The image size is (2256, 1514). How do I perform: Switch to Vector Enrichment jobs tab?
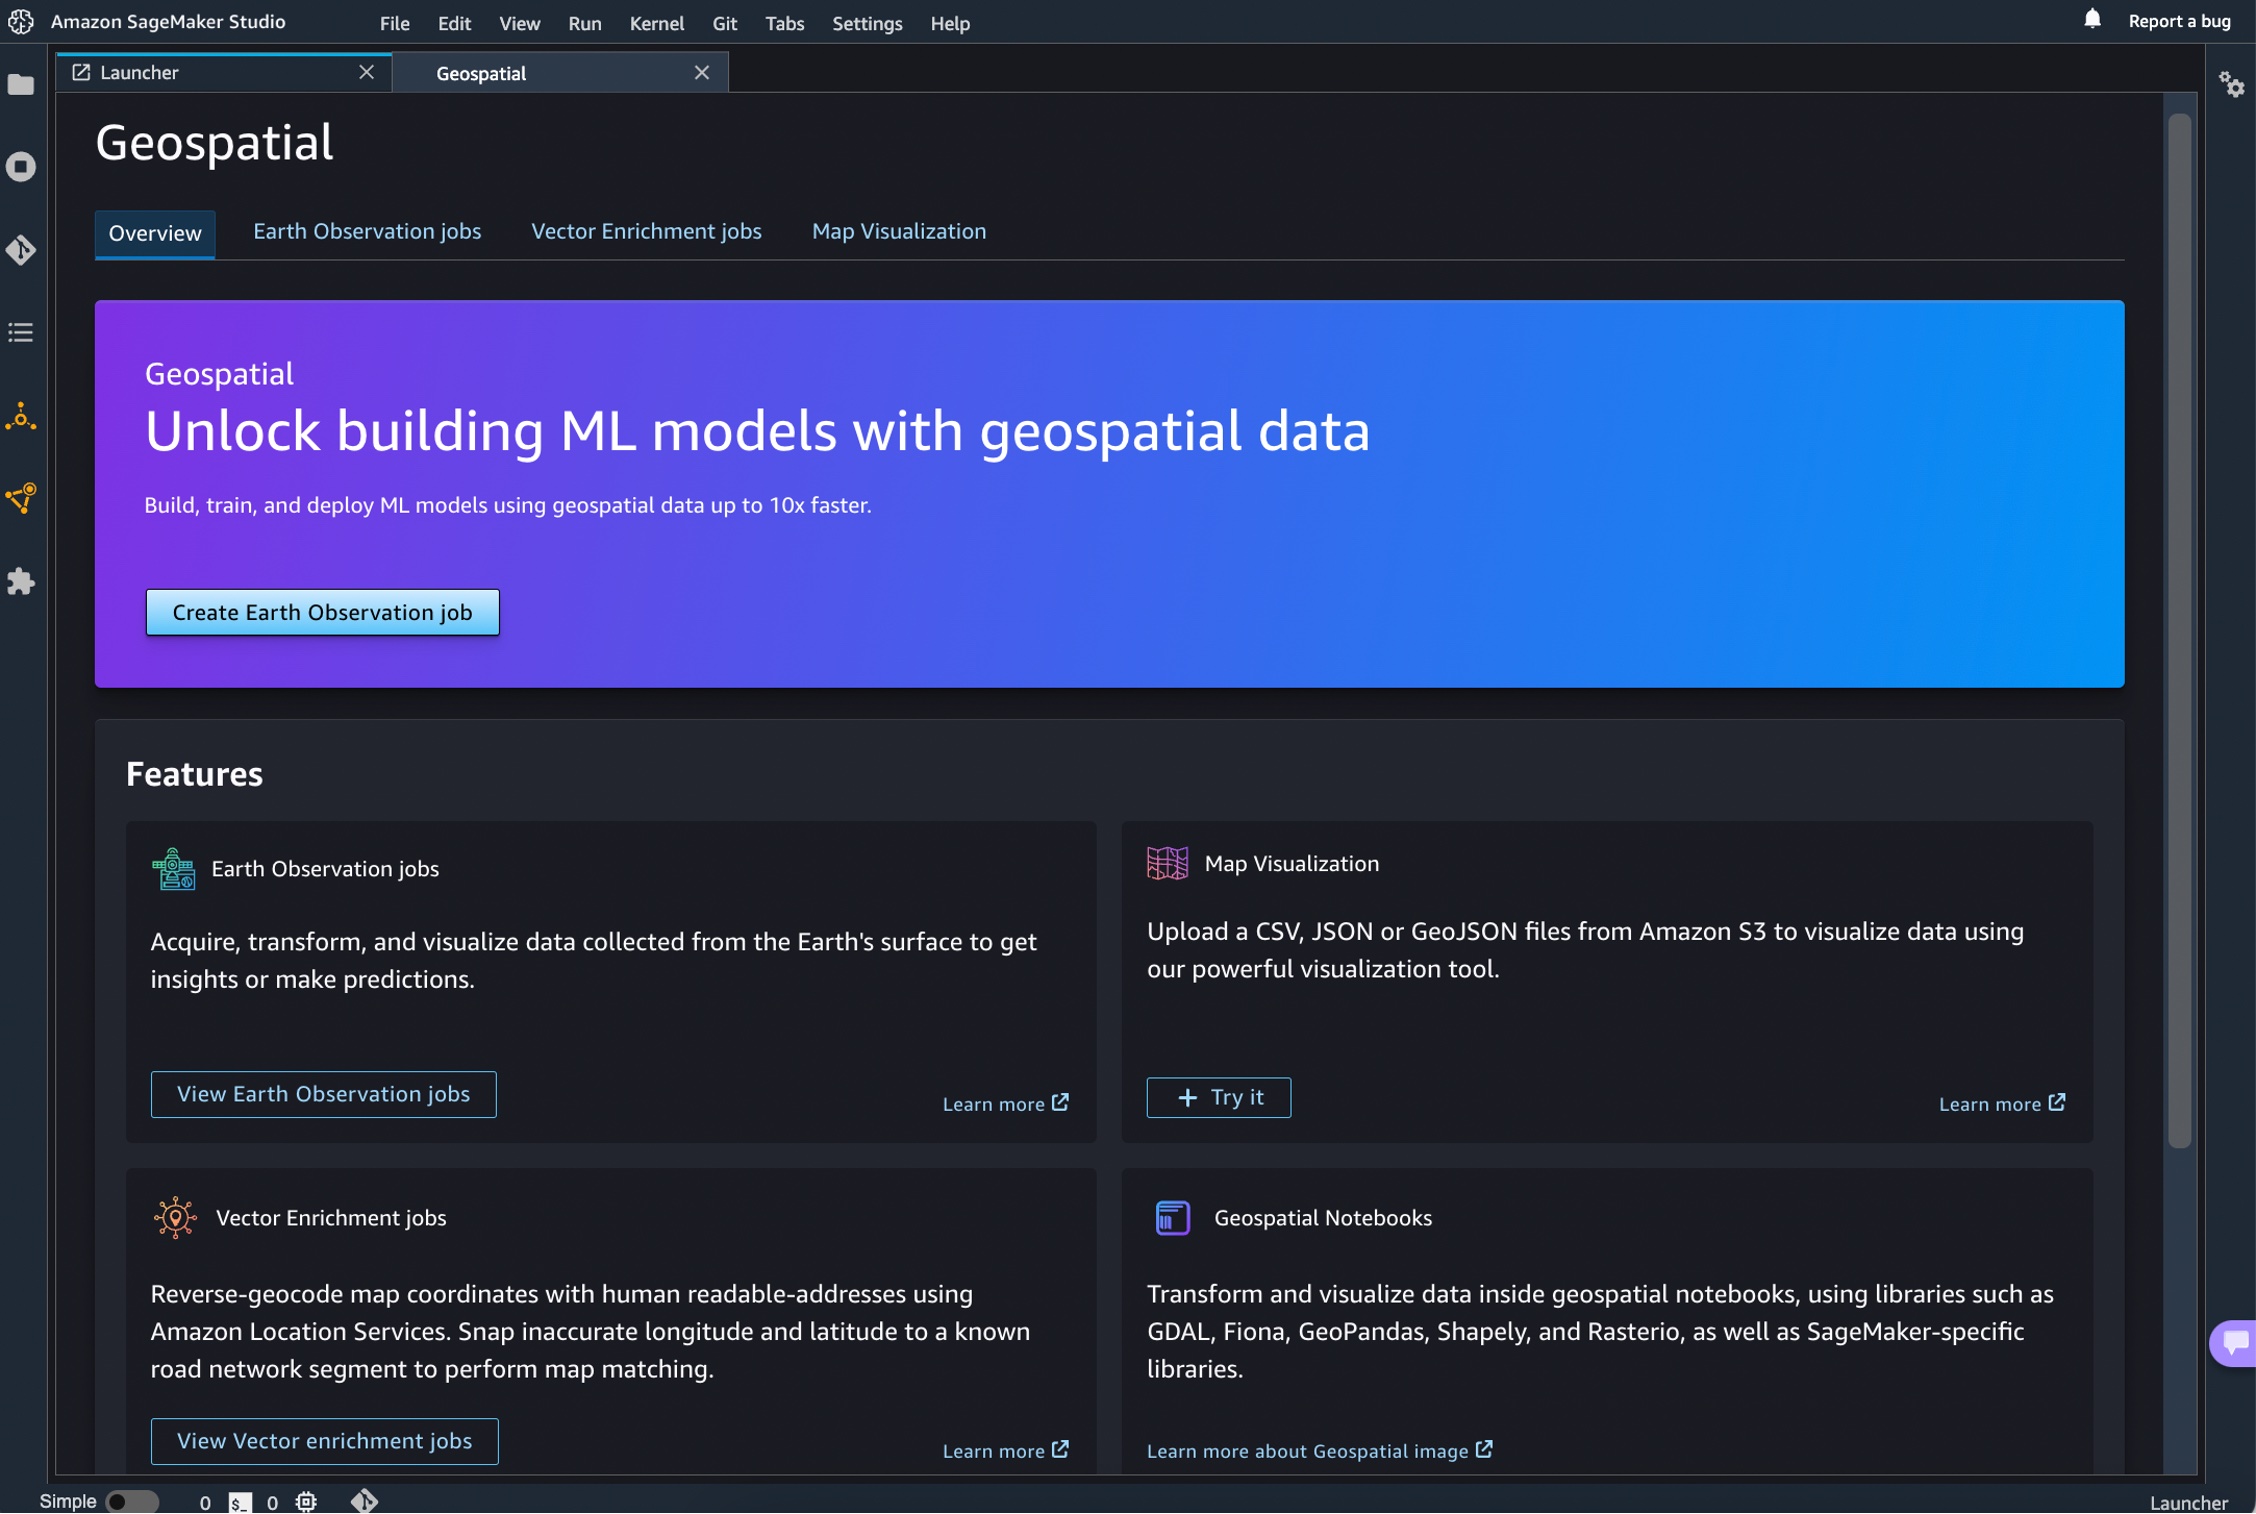click(x=645, y=231)
